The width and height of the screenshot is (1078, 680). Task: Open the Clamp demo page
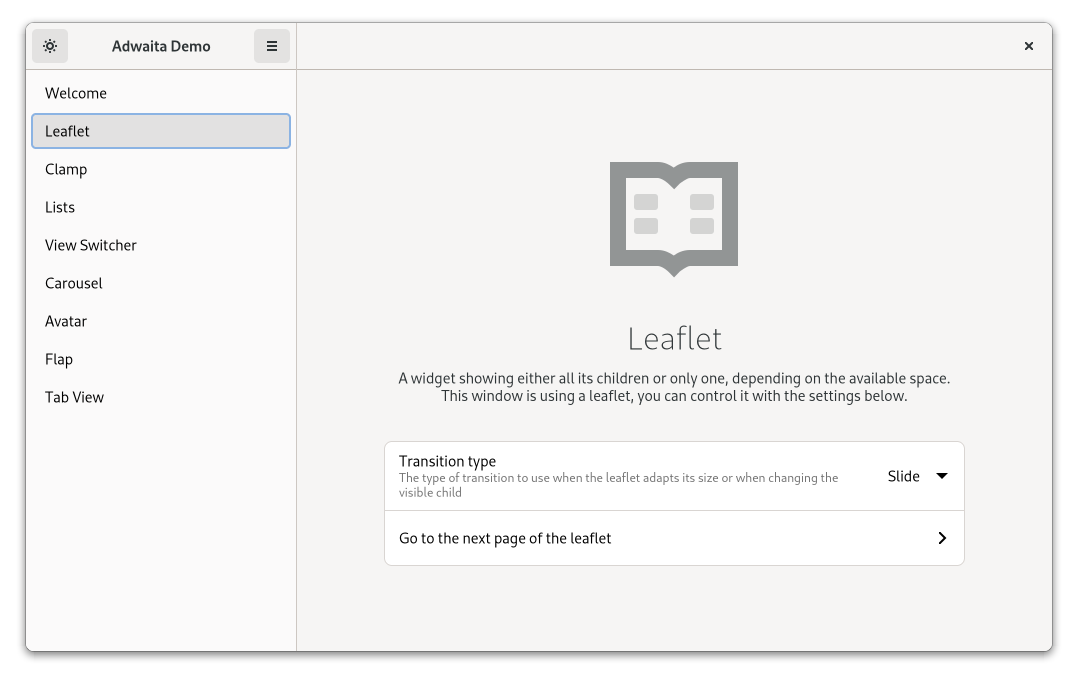click(66, 169)
